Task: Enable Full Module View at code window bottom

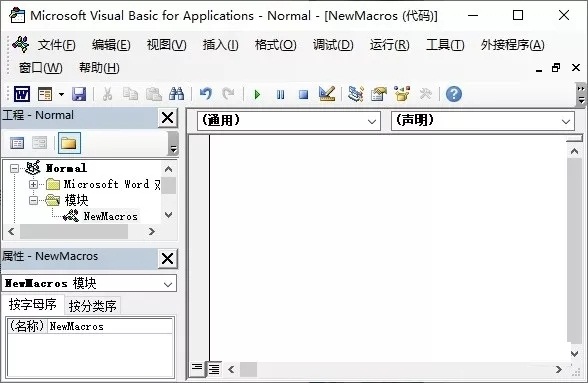Action: coord(214,369)
